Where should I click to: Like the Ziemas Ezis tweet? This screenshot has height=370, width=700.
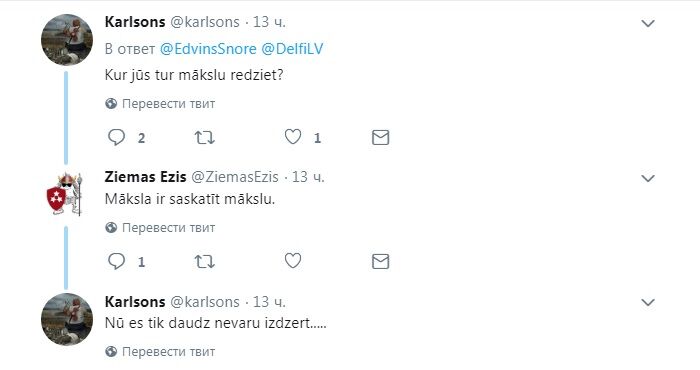(x=293, y=261)
